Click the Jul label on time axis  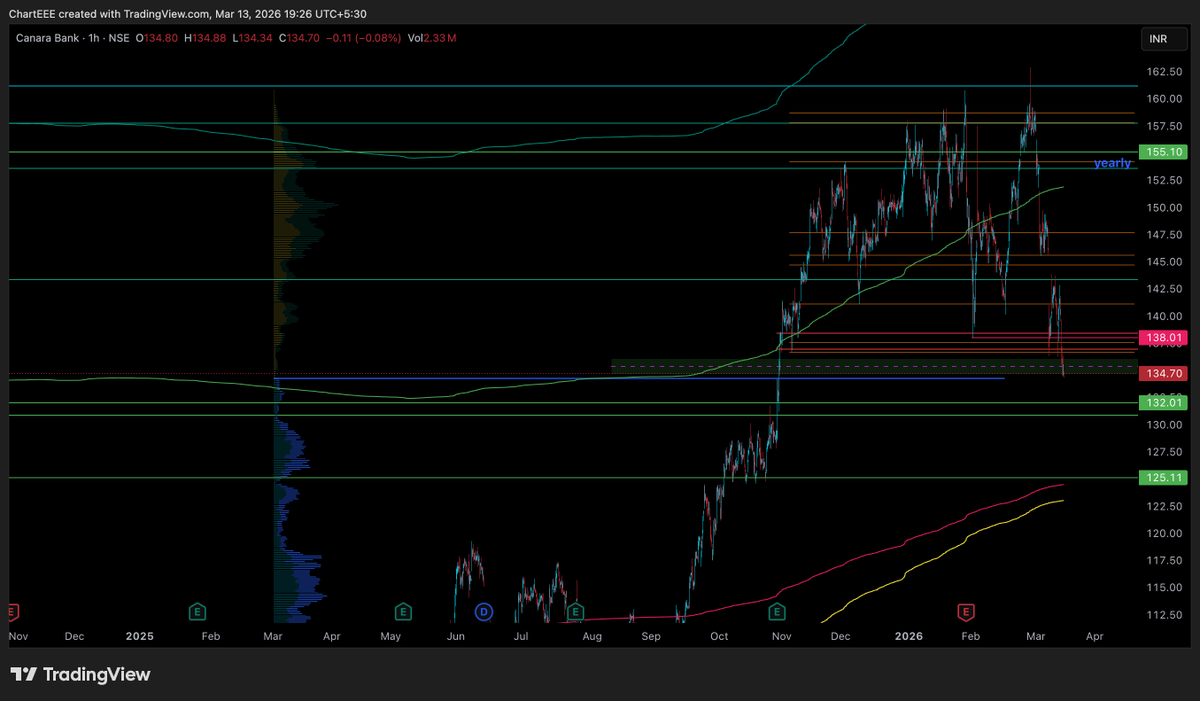click(521, 636)
